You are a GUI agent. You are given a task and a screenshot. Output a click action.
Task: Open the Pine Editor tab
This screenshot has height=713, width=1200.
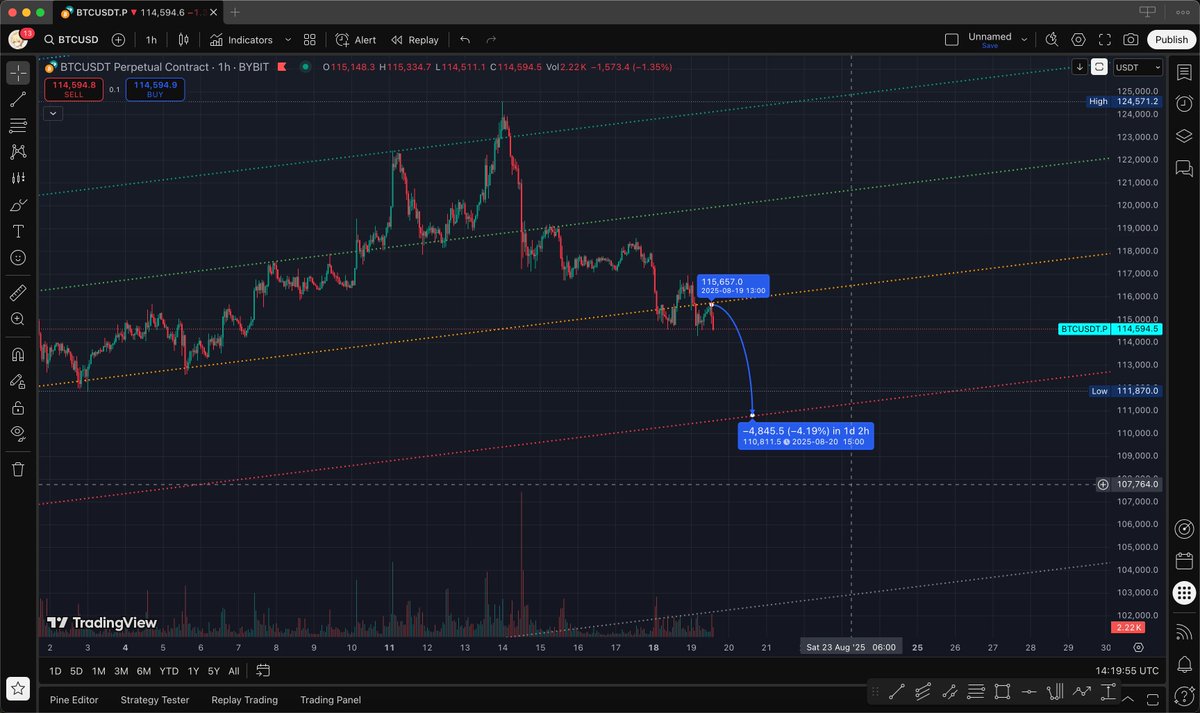click(x=74, y=700)
